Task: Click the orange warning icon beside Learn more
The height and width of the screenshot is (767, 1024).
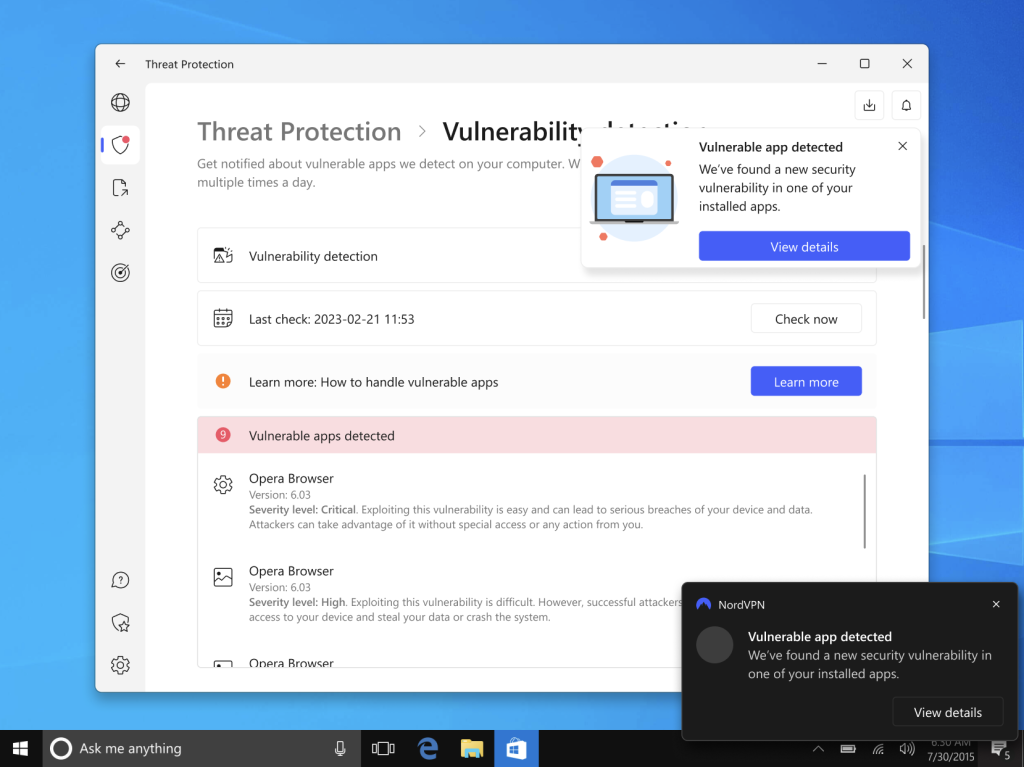Action: click(223, 381)
